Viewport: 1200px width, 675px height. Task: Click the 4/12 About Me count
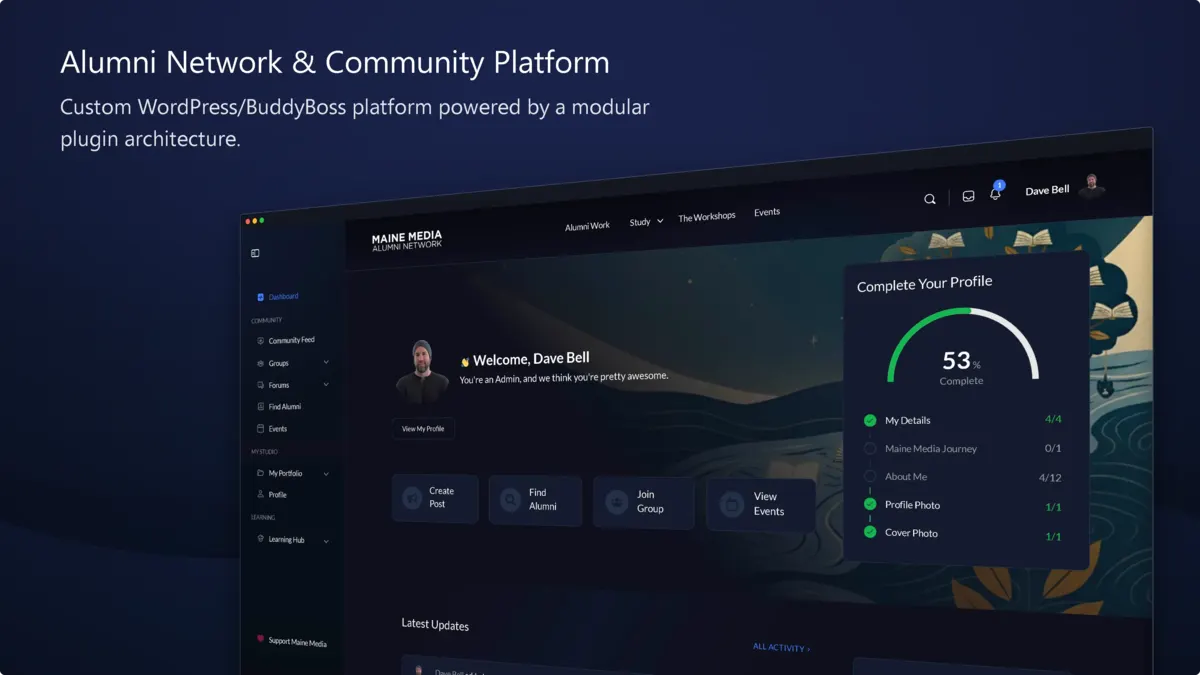pyautogui.click(x=1050, y=478)
